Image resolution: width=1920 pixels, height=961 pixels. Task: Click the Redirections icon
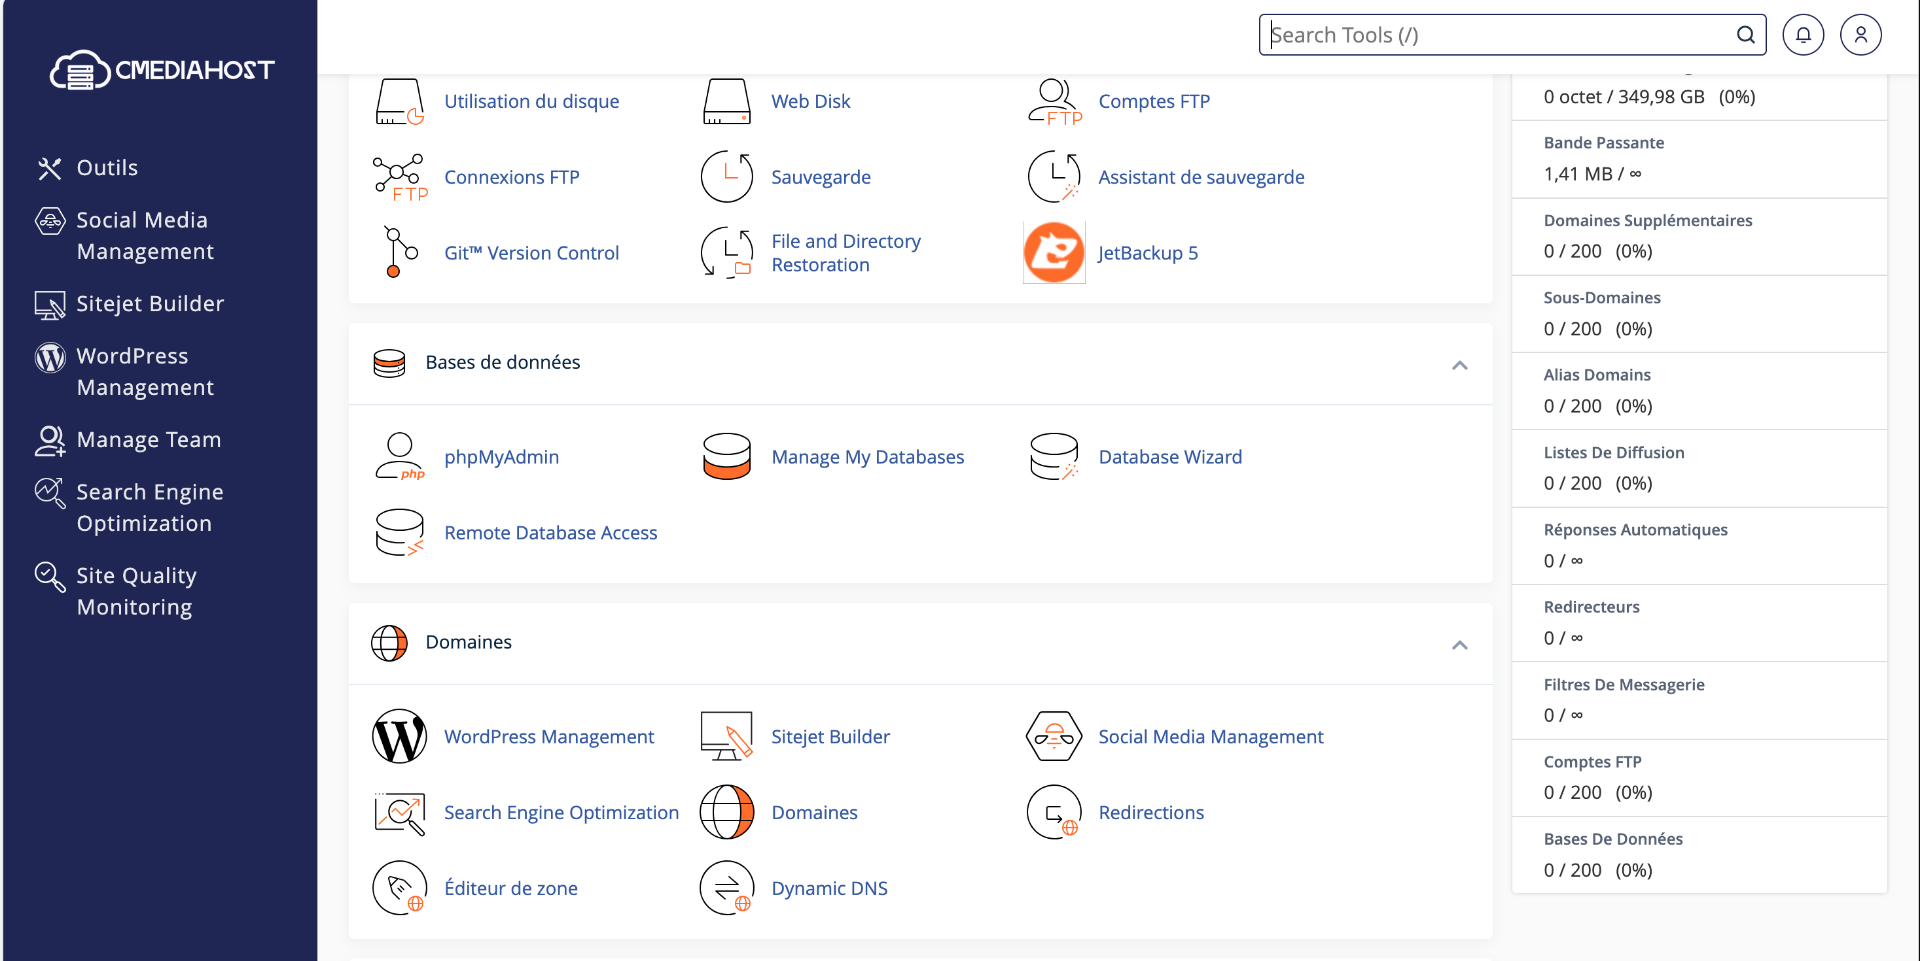point(1054,813)
